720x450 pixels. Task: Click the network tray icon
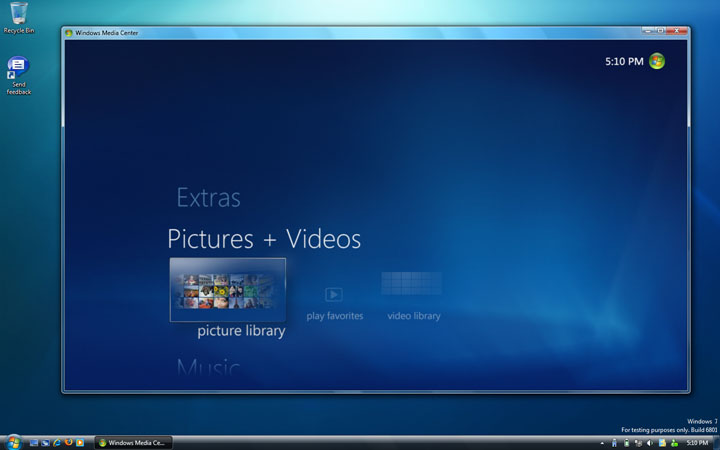click(x=638, y=443)
